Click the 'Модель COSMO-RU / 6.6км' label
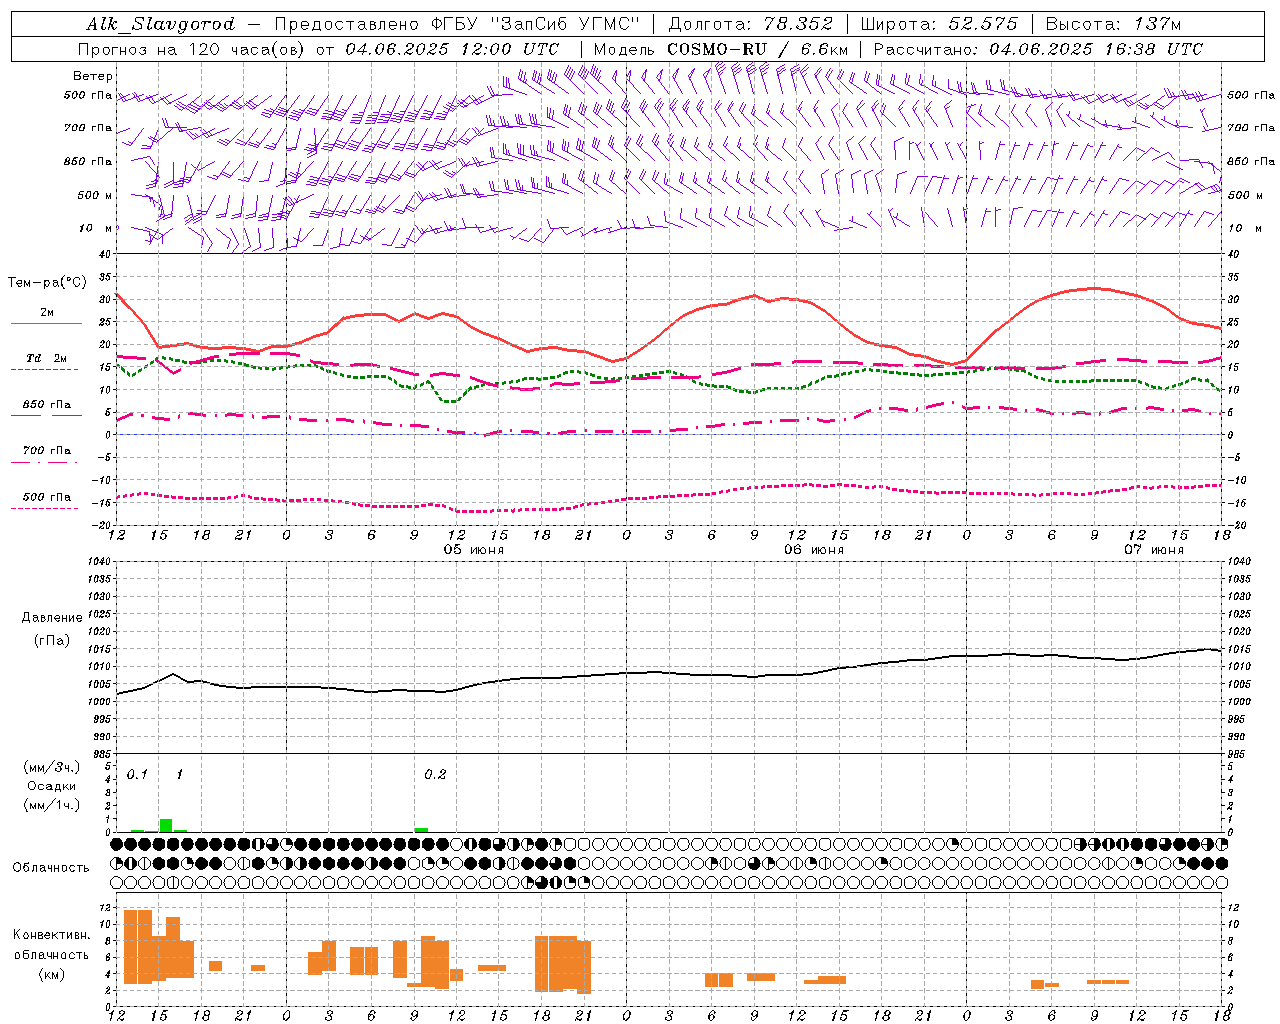 [721, 49]
